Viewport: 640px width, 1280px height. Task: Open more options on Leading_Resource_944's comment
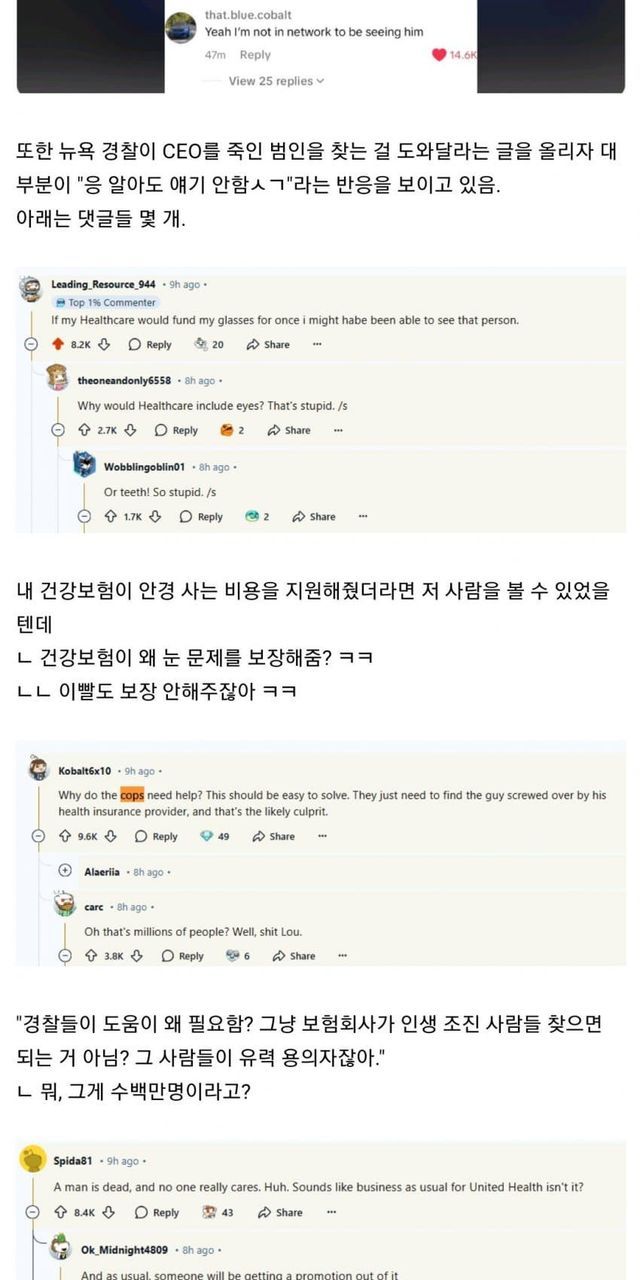tap(317, 344)
